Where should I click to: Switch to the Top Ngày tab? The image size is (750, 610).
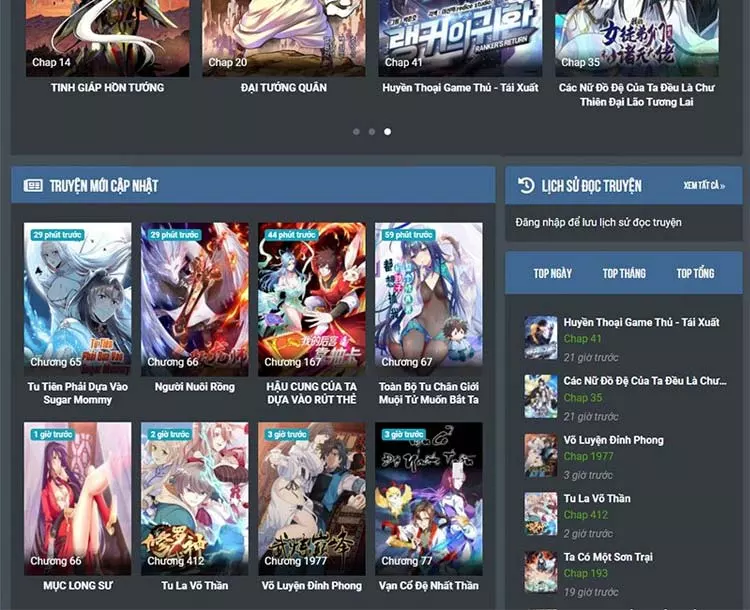tap(552, 273)
